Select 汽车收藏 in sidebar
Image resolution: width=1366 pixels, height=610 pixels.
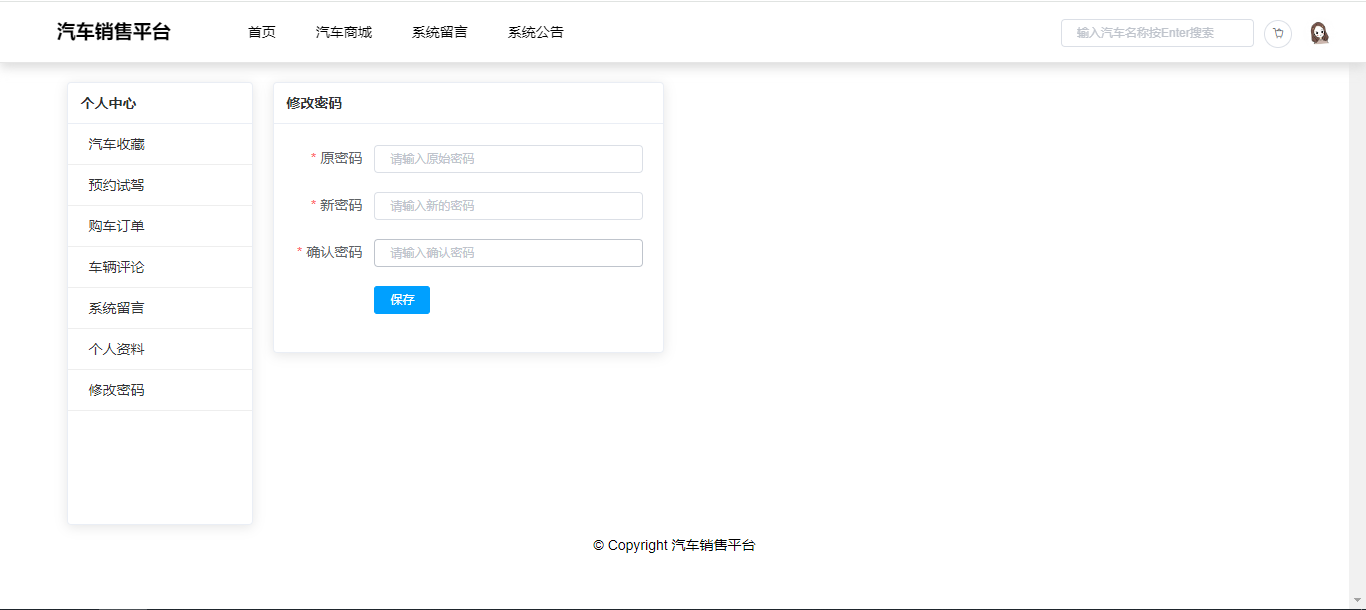coord(160,144)
